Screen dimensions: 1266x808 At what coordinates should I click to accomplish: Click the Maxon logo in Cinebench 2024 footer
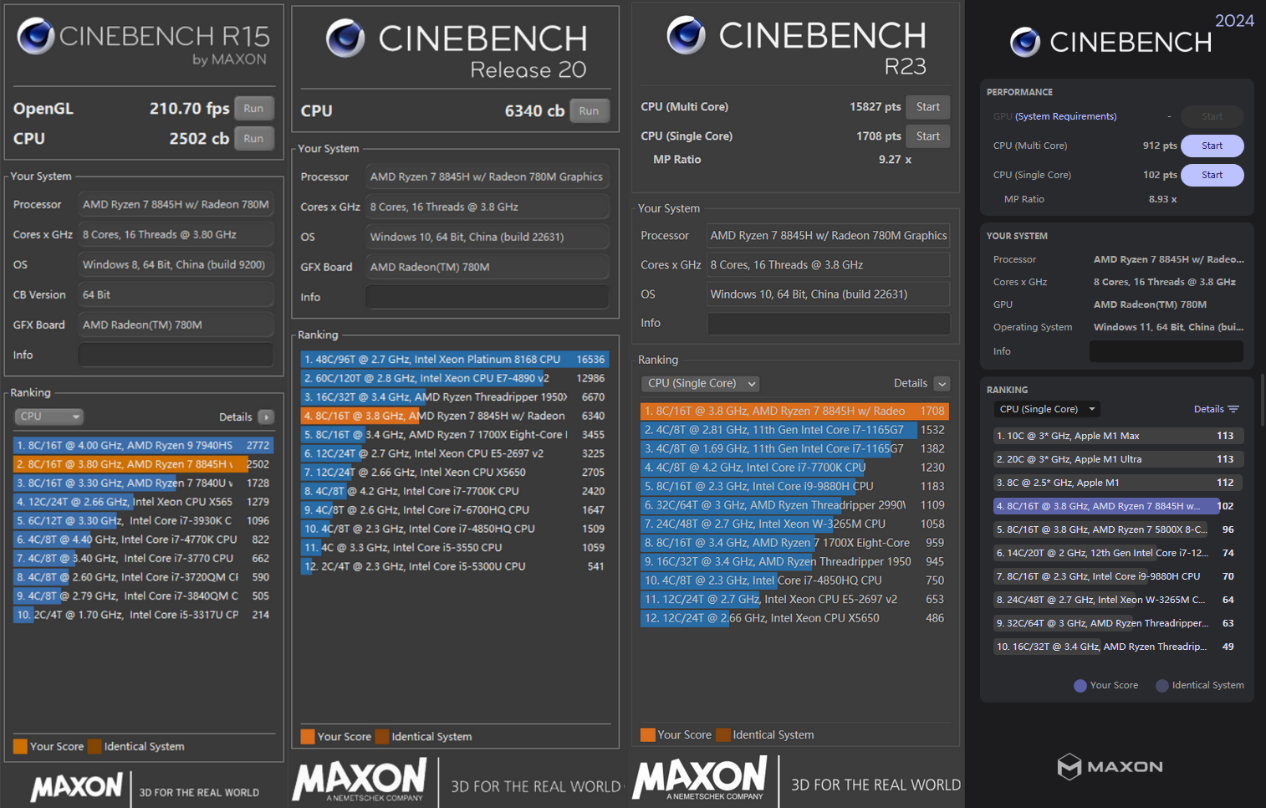tap(1110, 767)
